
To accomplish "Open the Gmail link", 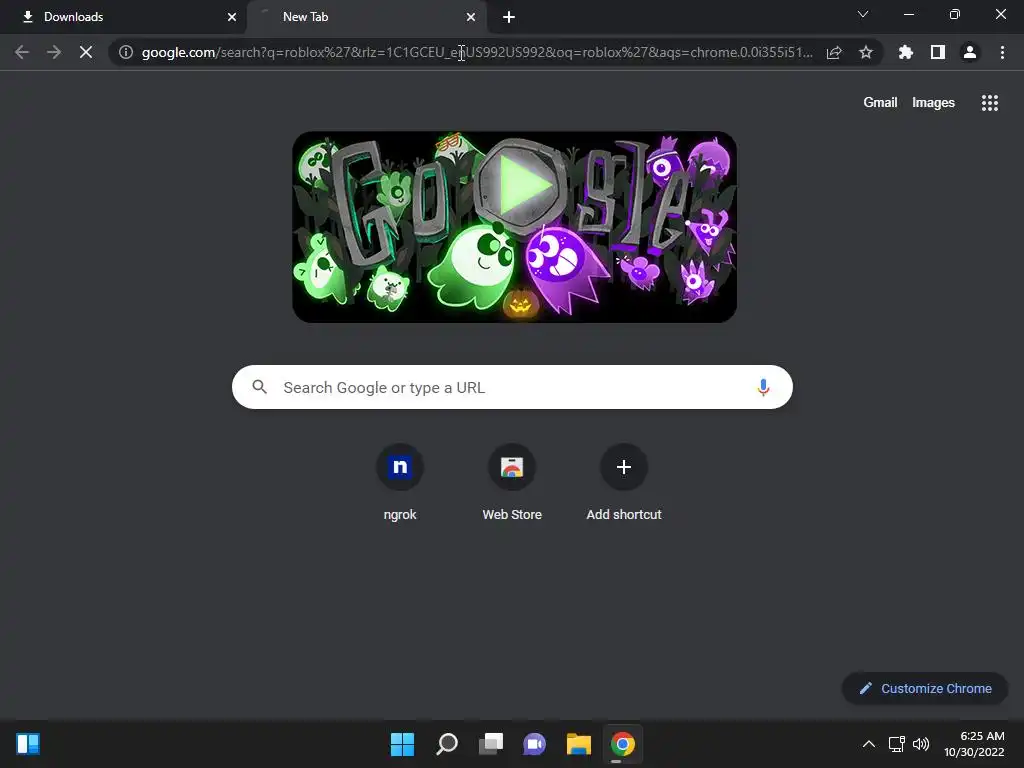I will 880,103.
